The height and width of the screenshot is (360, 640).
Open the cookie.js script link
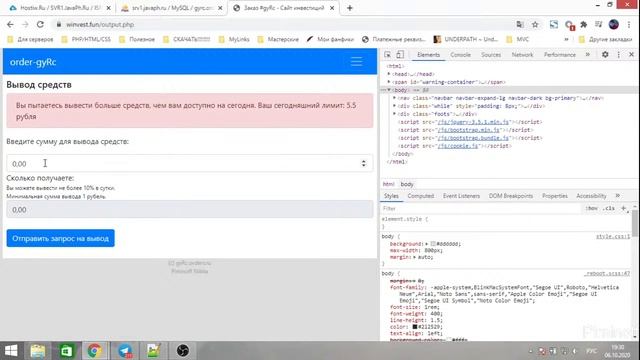[458, 146]
